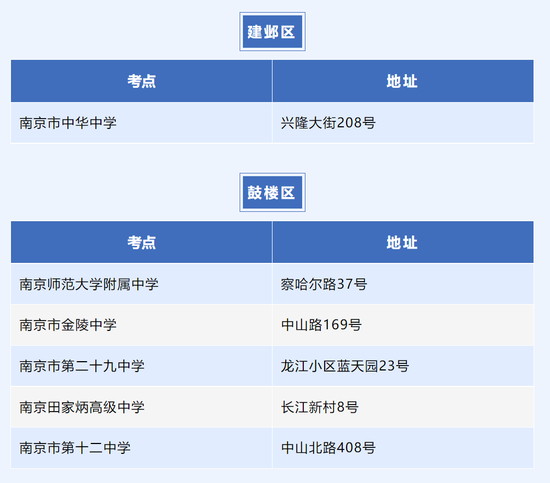Click 考点 header in 建邺区 table
Image resolution: width=550 pixels, height=483 pixels.
[x=141, y=81]
